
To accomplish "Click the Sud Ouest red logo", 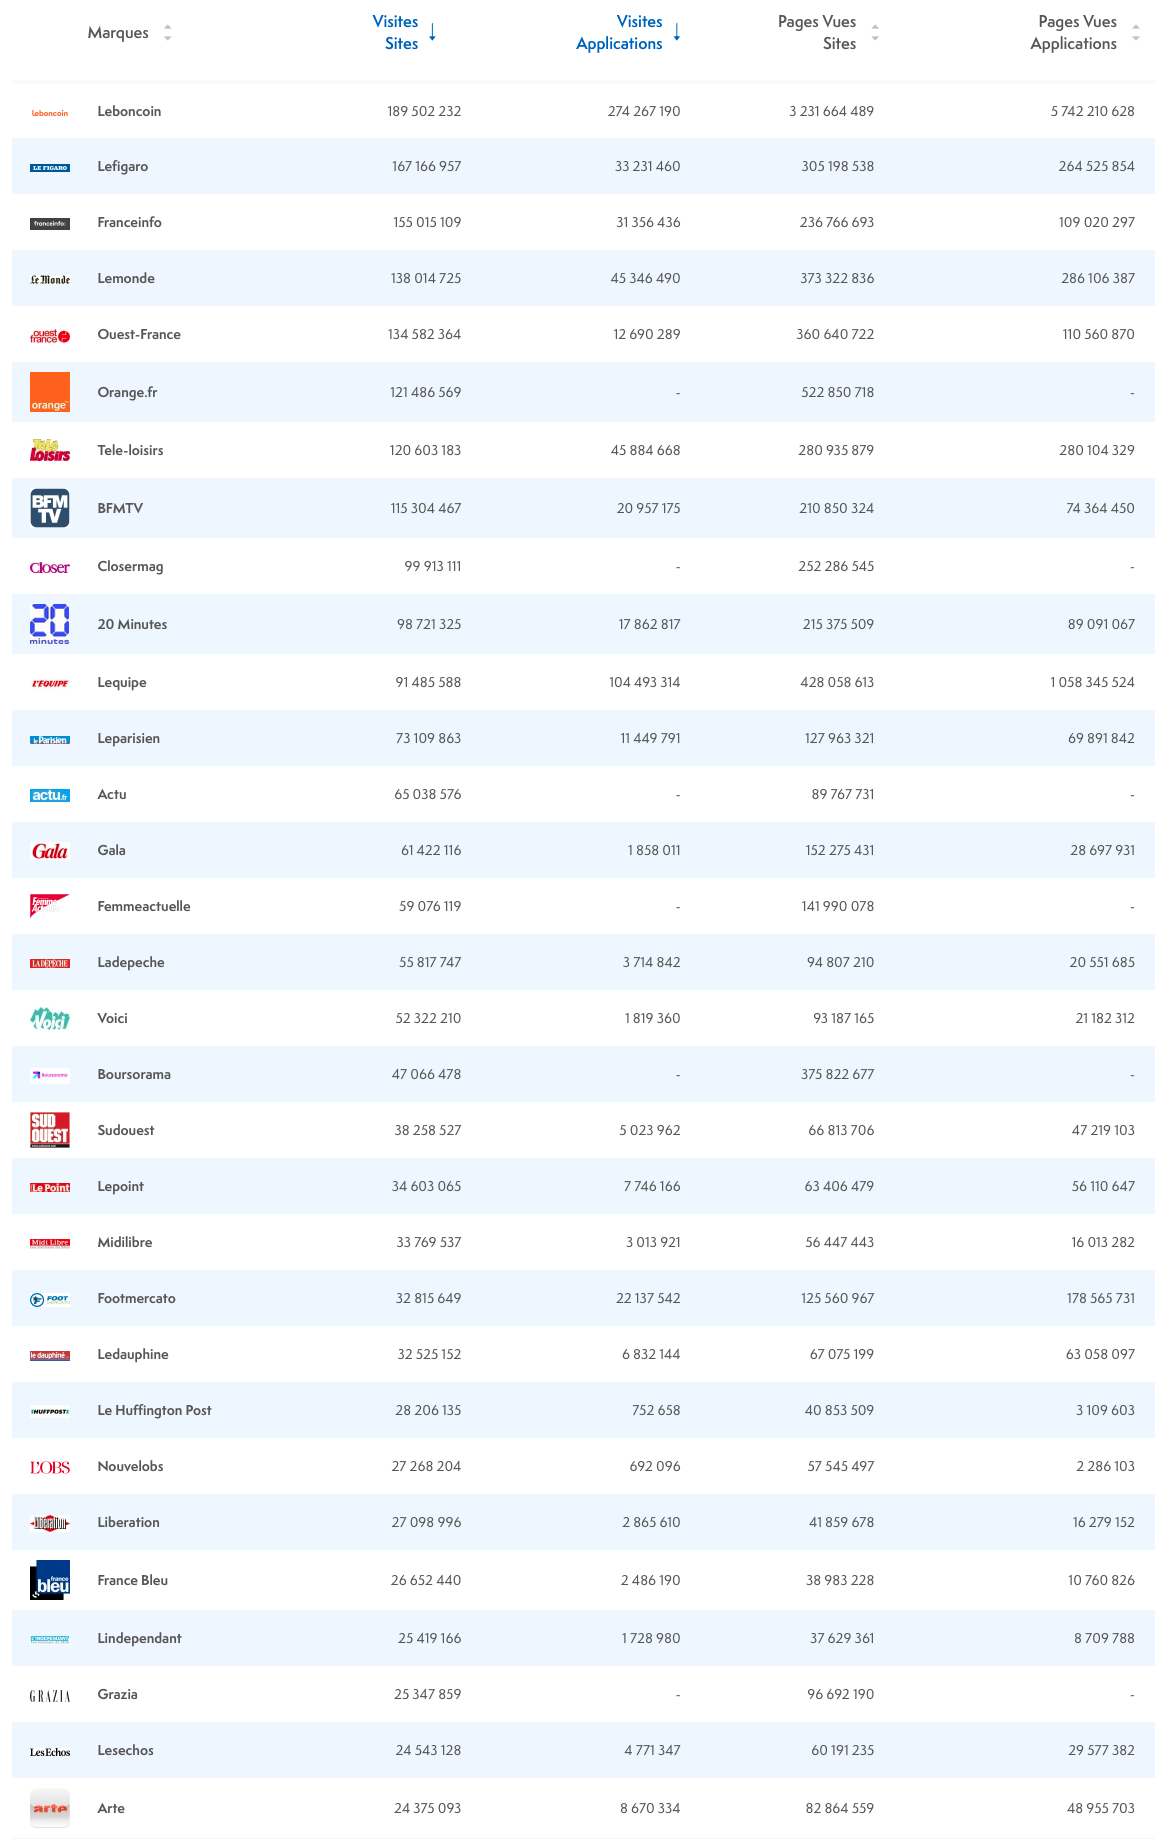I will coord(50,1130).
